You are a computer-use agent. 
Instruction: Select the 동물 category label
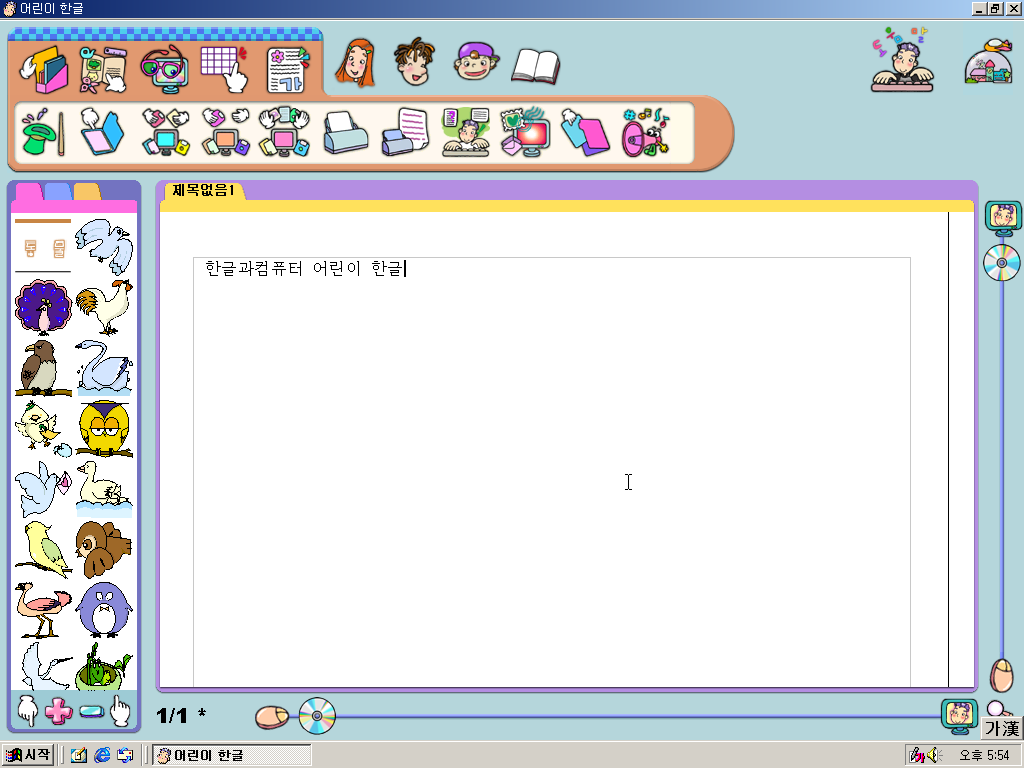pyautogui.click(x=43, y=248)
